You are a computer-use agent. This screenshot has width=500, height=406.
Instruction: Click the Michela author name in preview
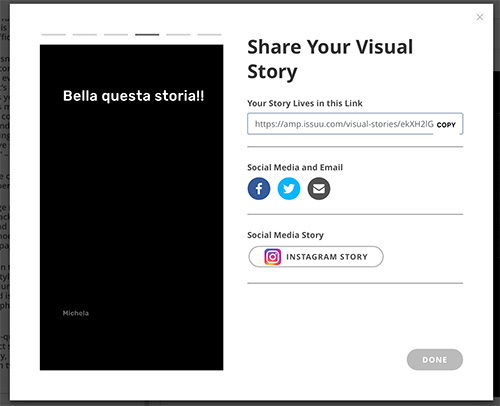click(x=76, y=313)
